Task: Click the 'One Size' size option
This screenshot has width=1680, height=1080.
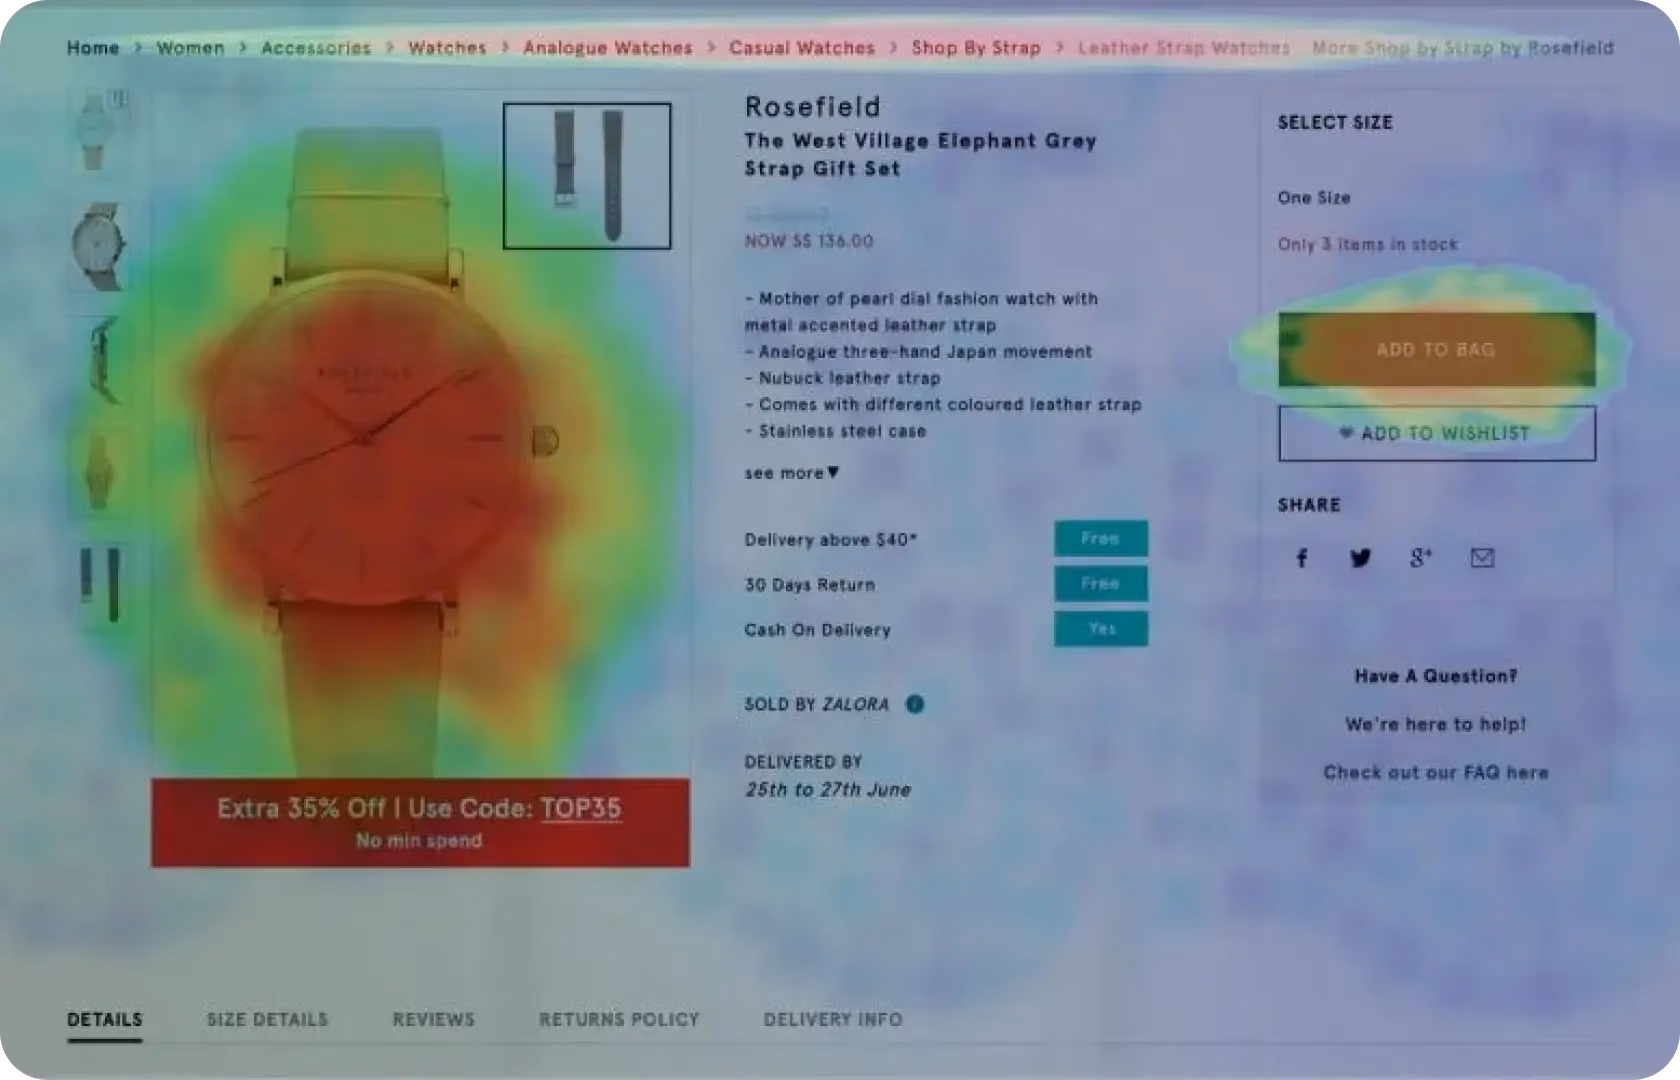Action: (1314, 198)
